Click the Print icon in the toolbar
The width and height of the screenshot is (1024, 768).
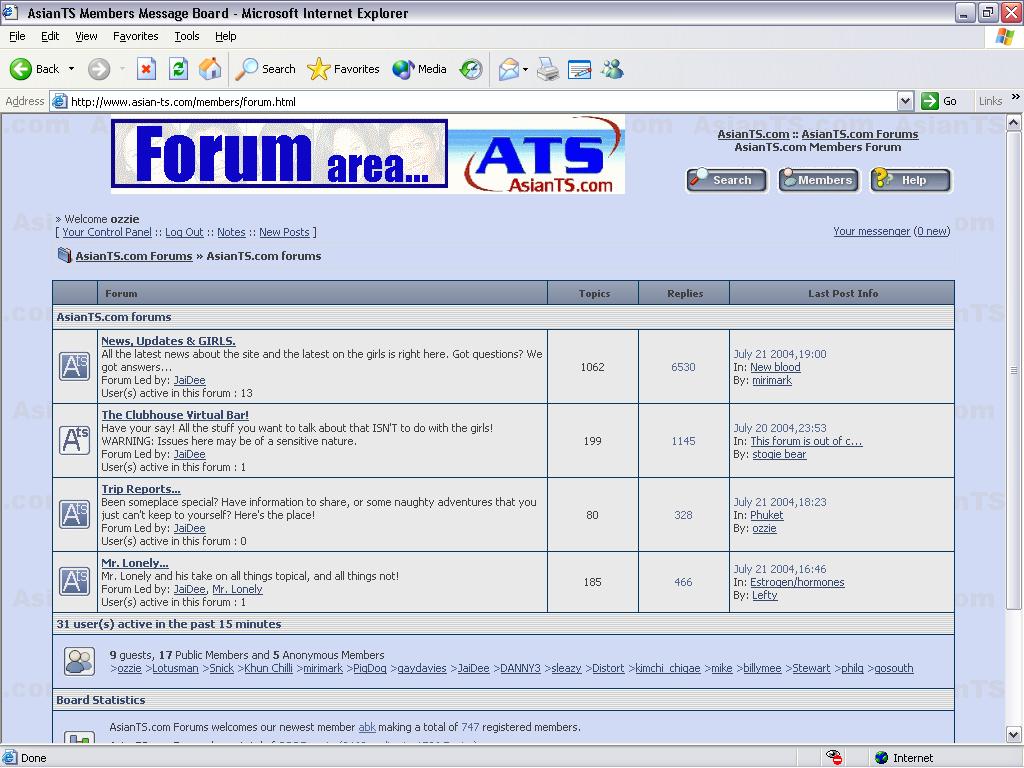coord(548,69)
